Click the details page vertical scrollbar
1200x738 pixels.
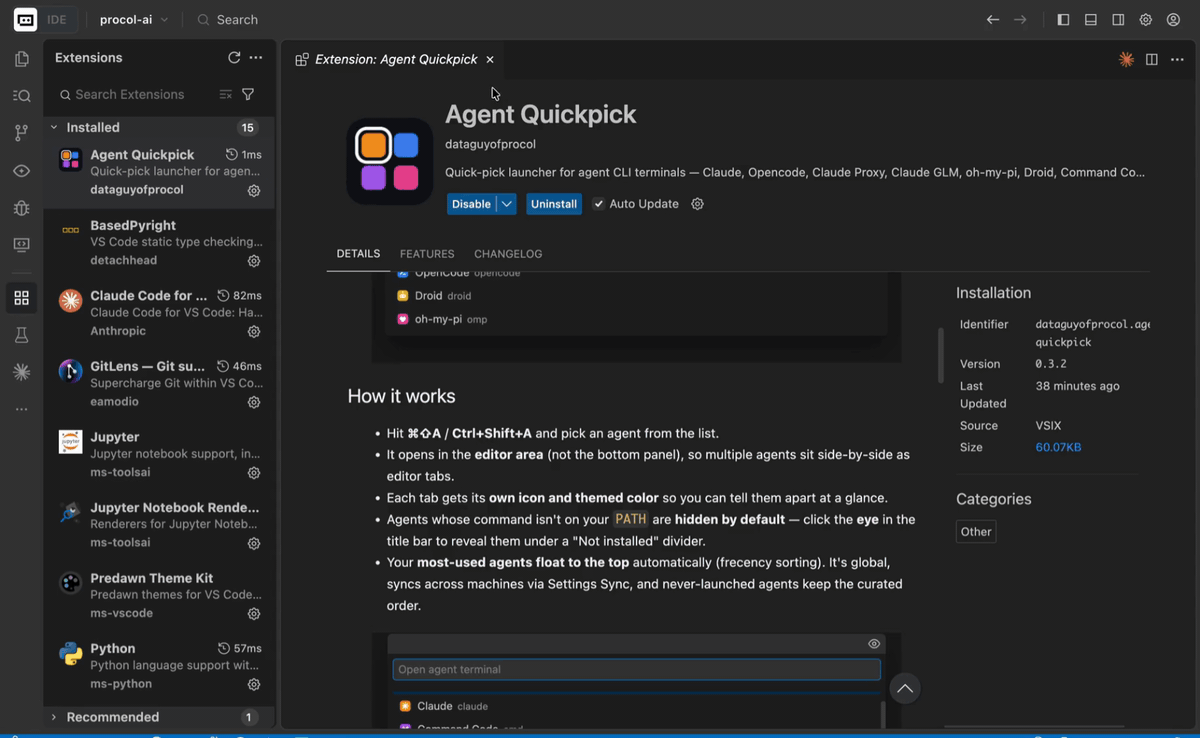(x=941, y=354)
